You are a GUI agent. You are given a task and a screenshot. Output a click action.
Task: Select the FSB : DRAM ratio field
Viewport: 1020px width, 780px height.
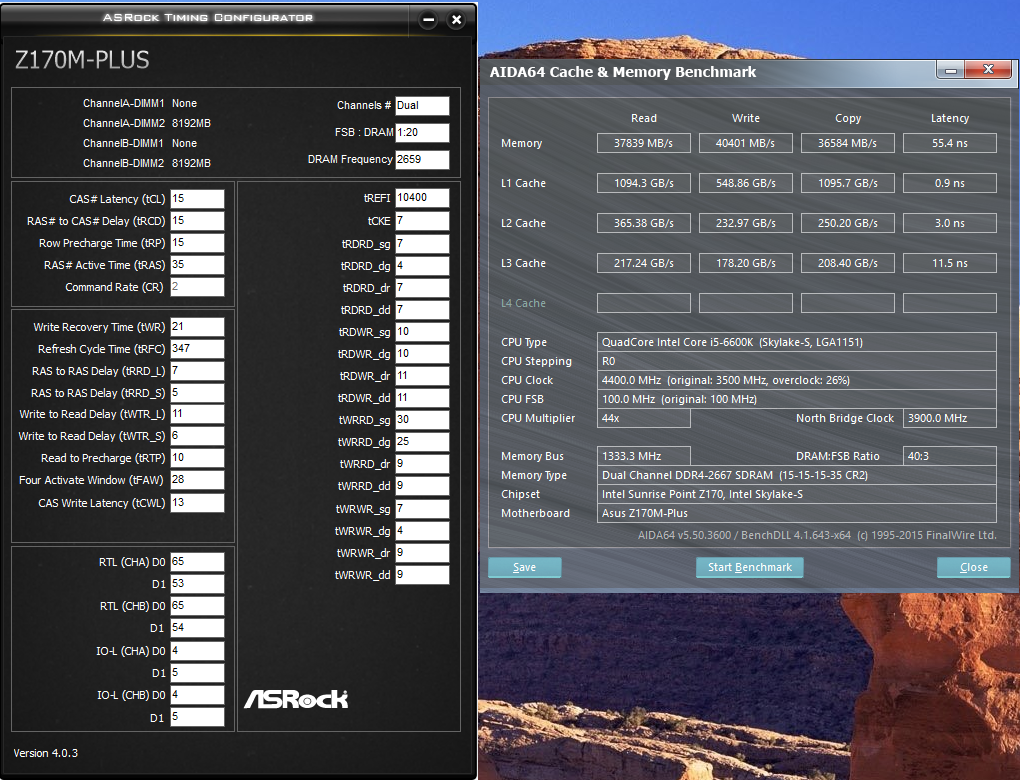pos(422,133)
